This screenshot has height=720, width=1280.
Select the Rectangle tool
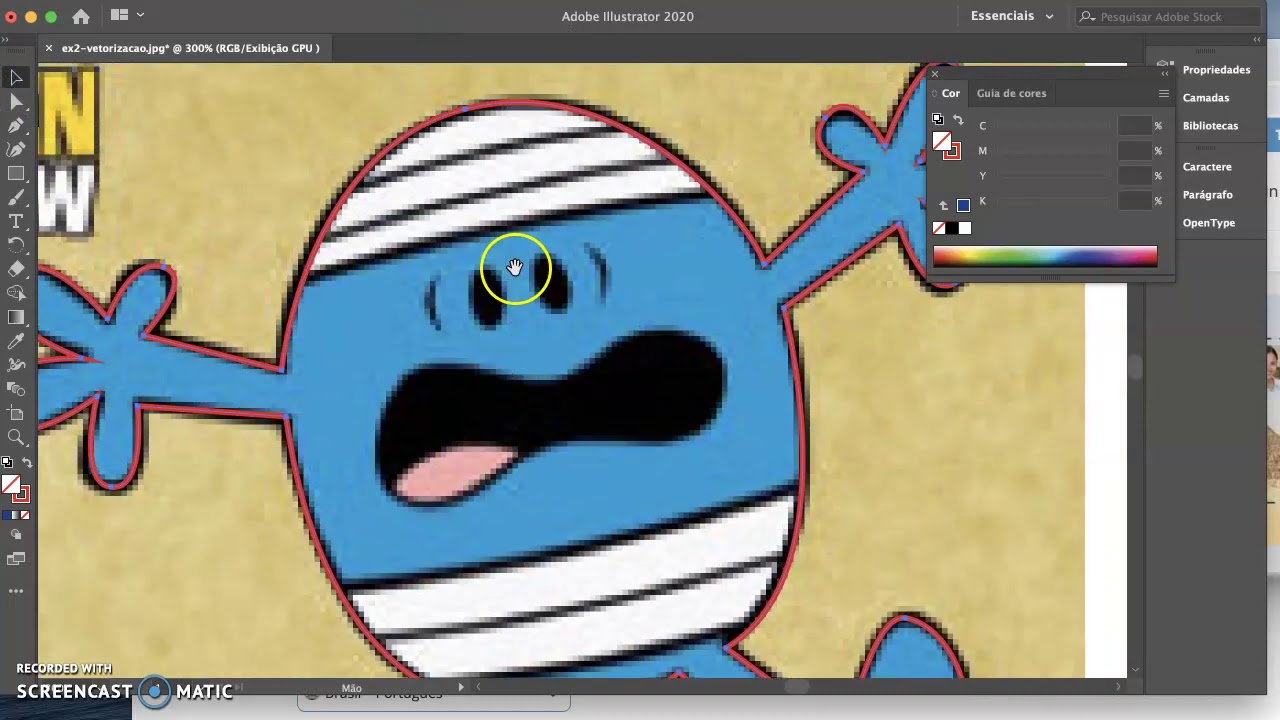[16, 174]
